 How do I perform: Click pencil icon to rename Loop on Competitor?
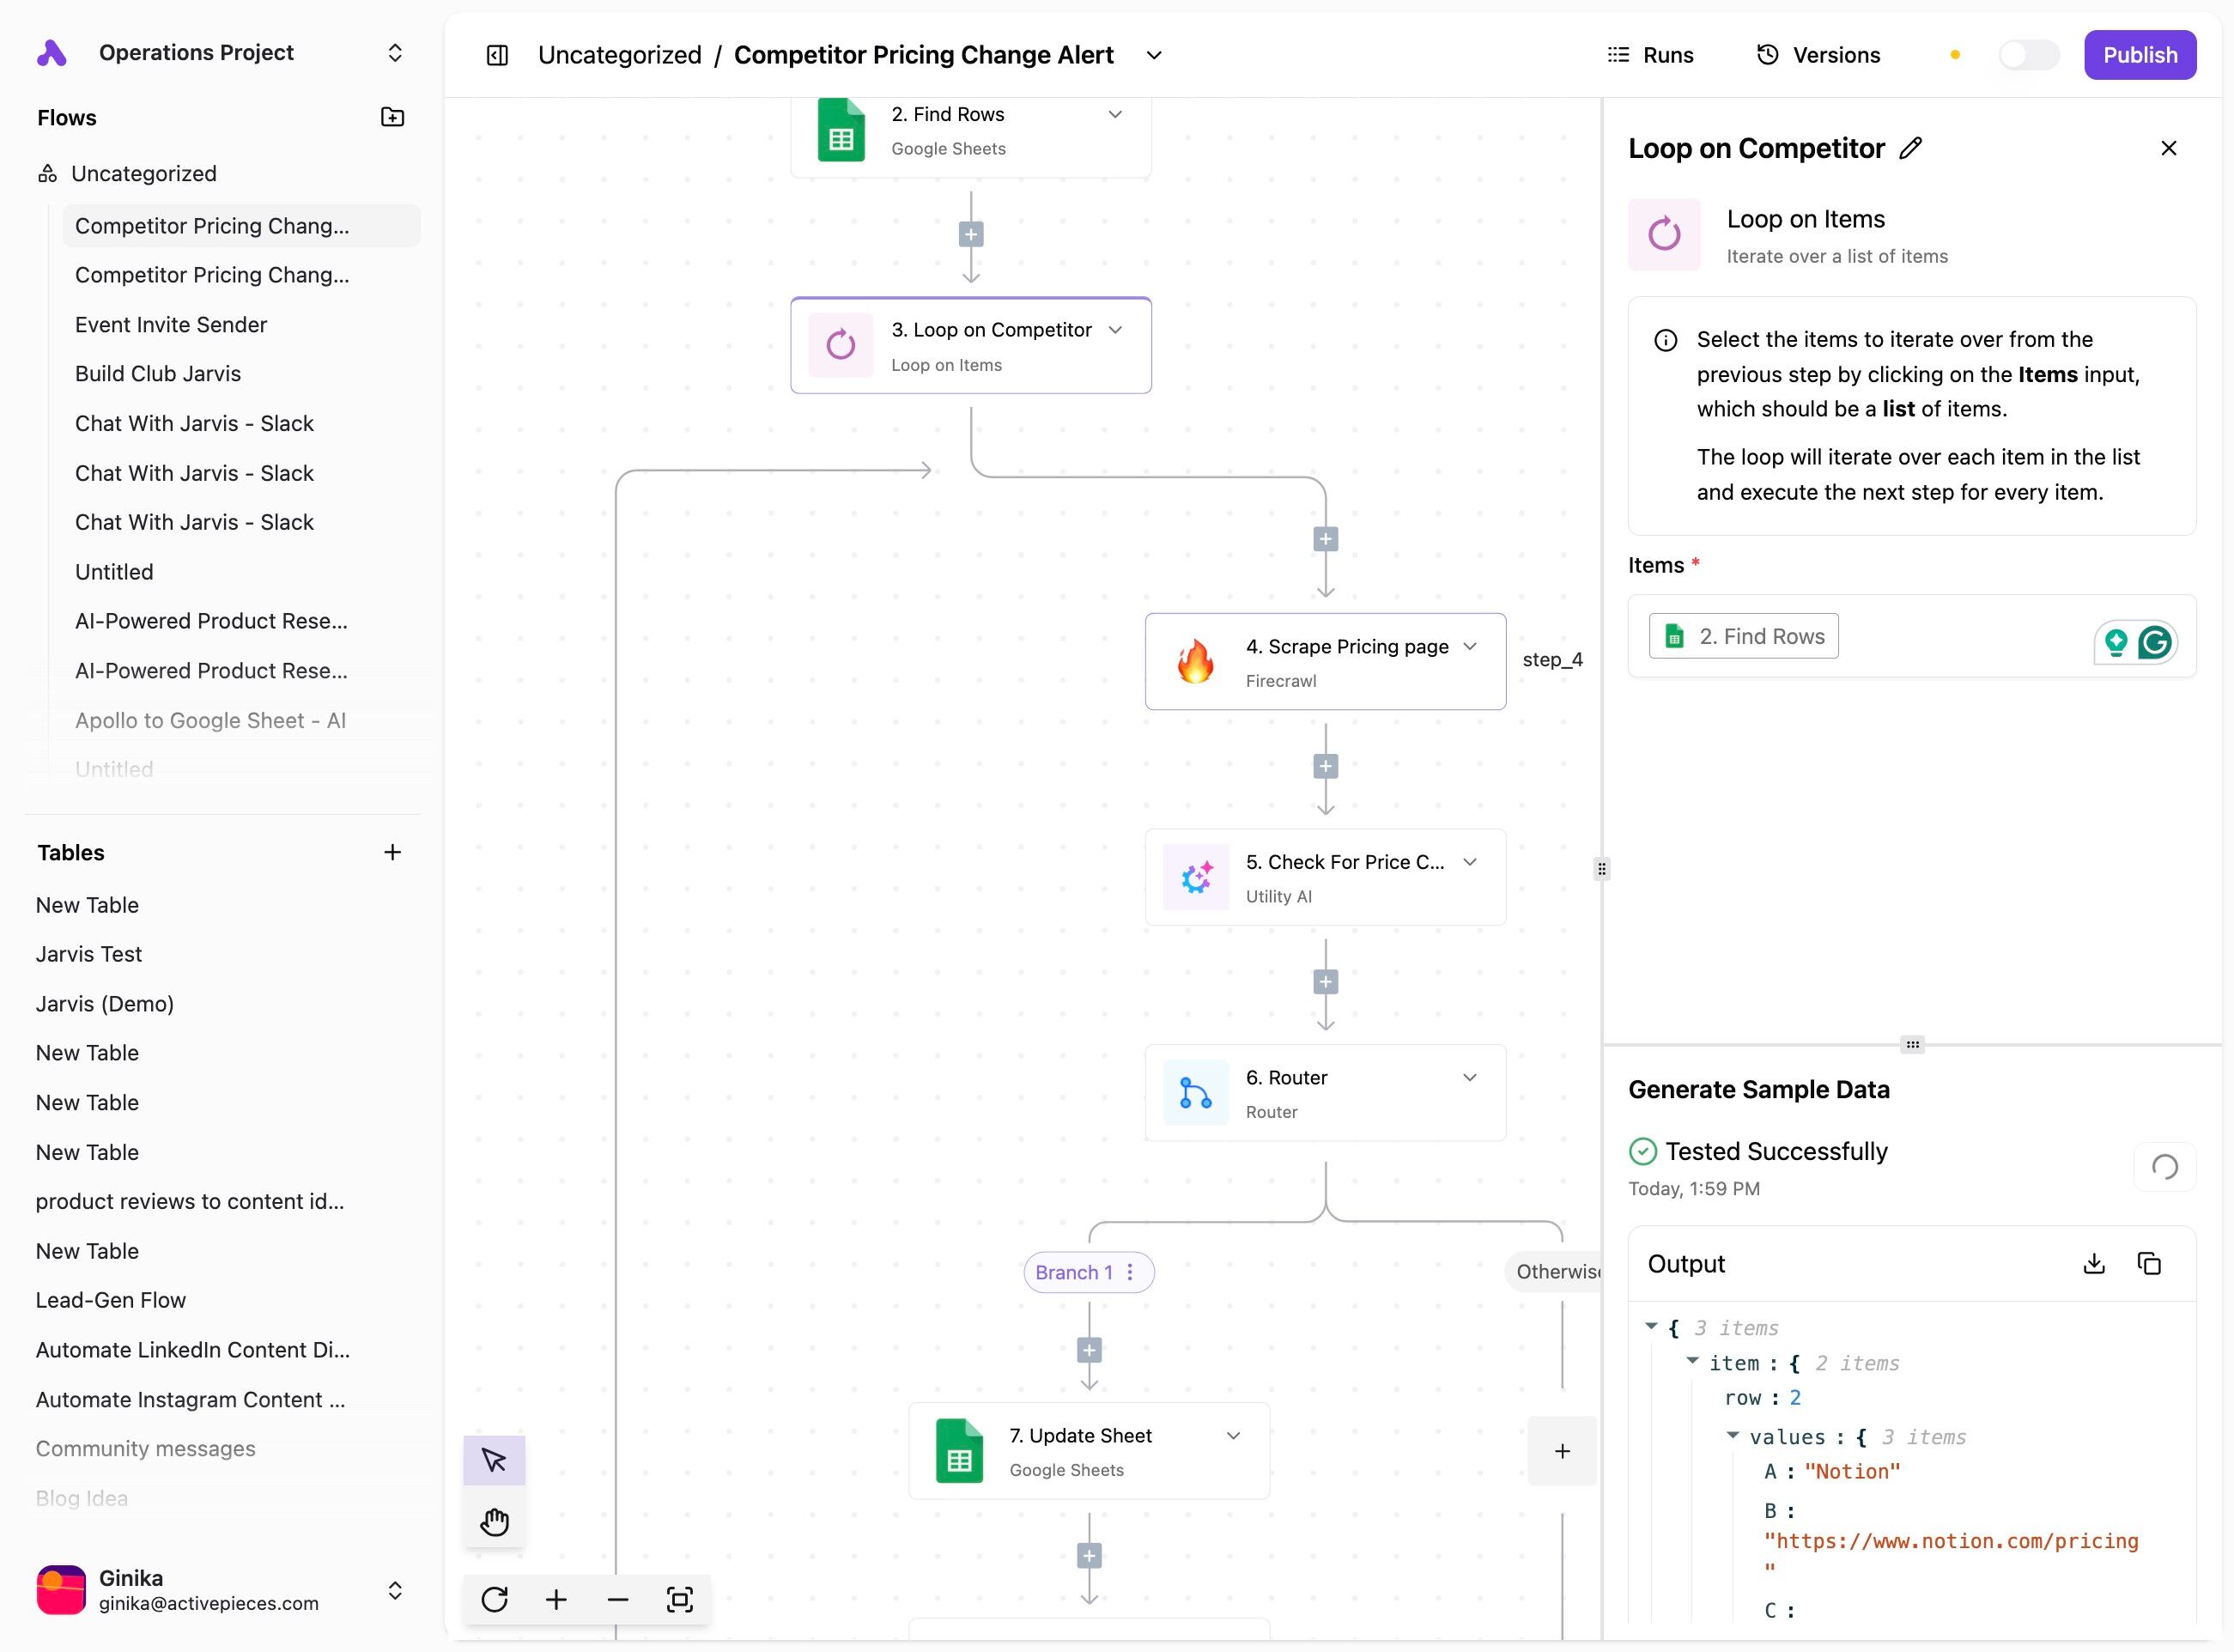(x=1911, y=148)
